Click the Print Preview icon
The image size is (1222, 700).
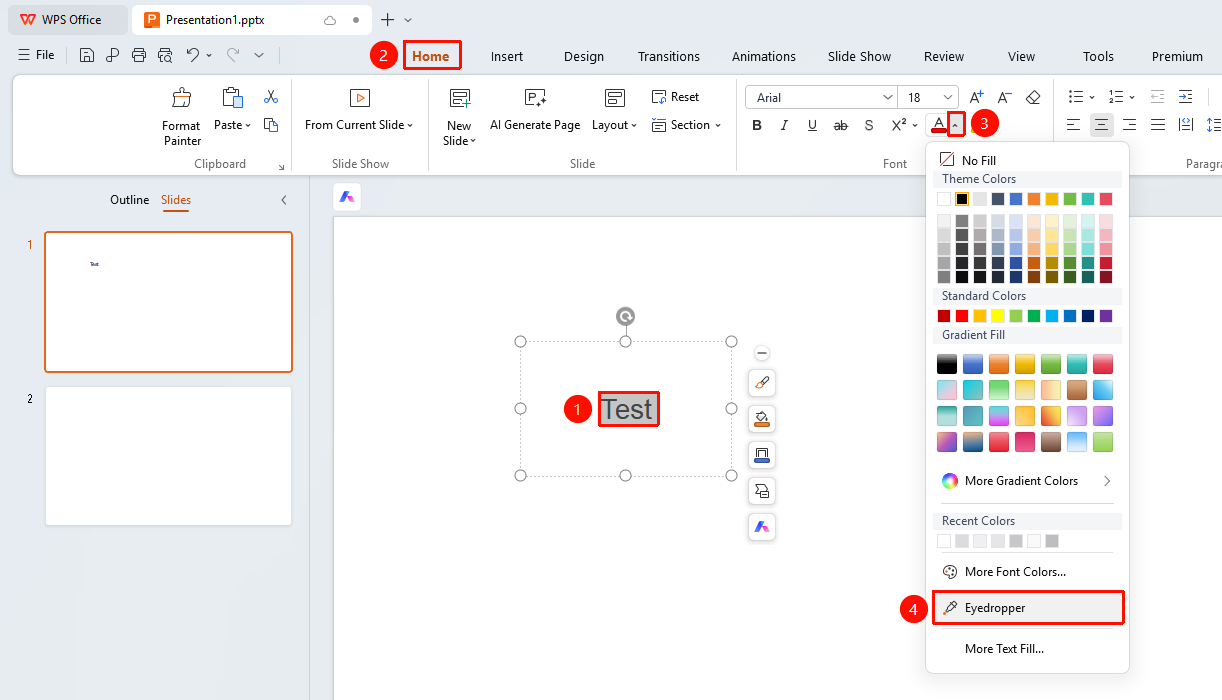click(165, 55)
